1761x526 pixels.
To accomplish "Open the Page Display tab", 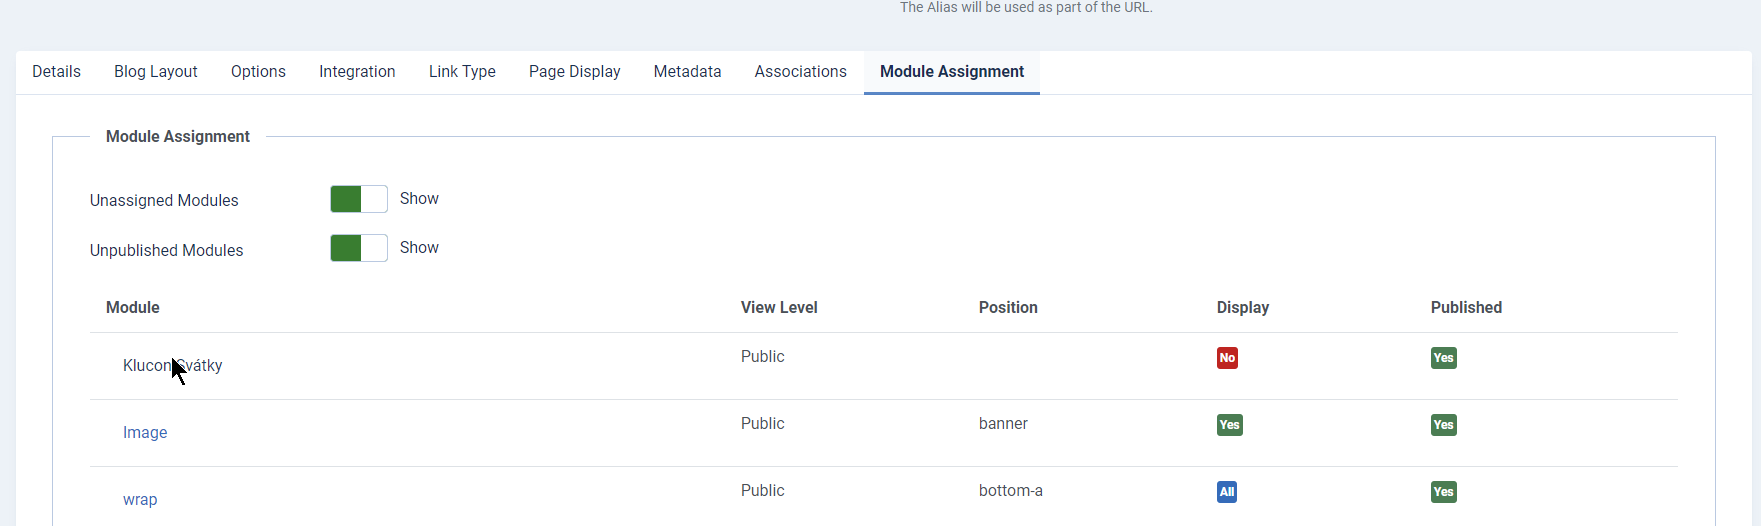I will coord(575,72).
